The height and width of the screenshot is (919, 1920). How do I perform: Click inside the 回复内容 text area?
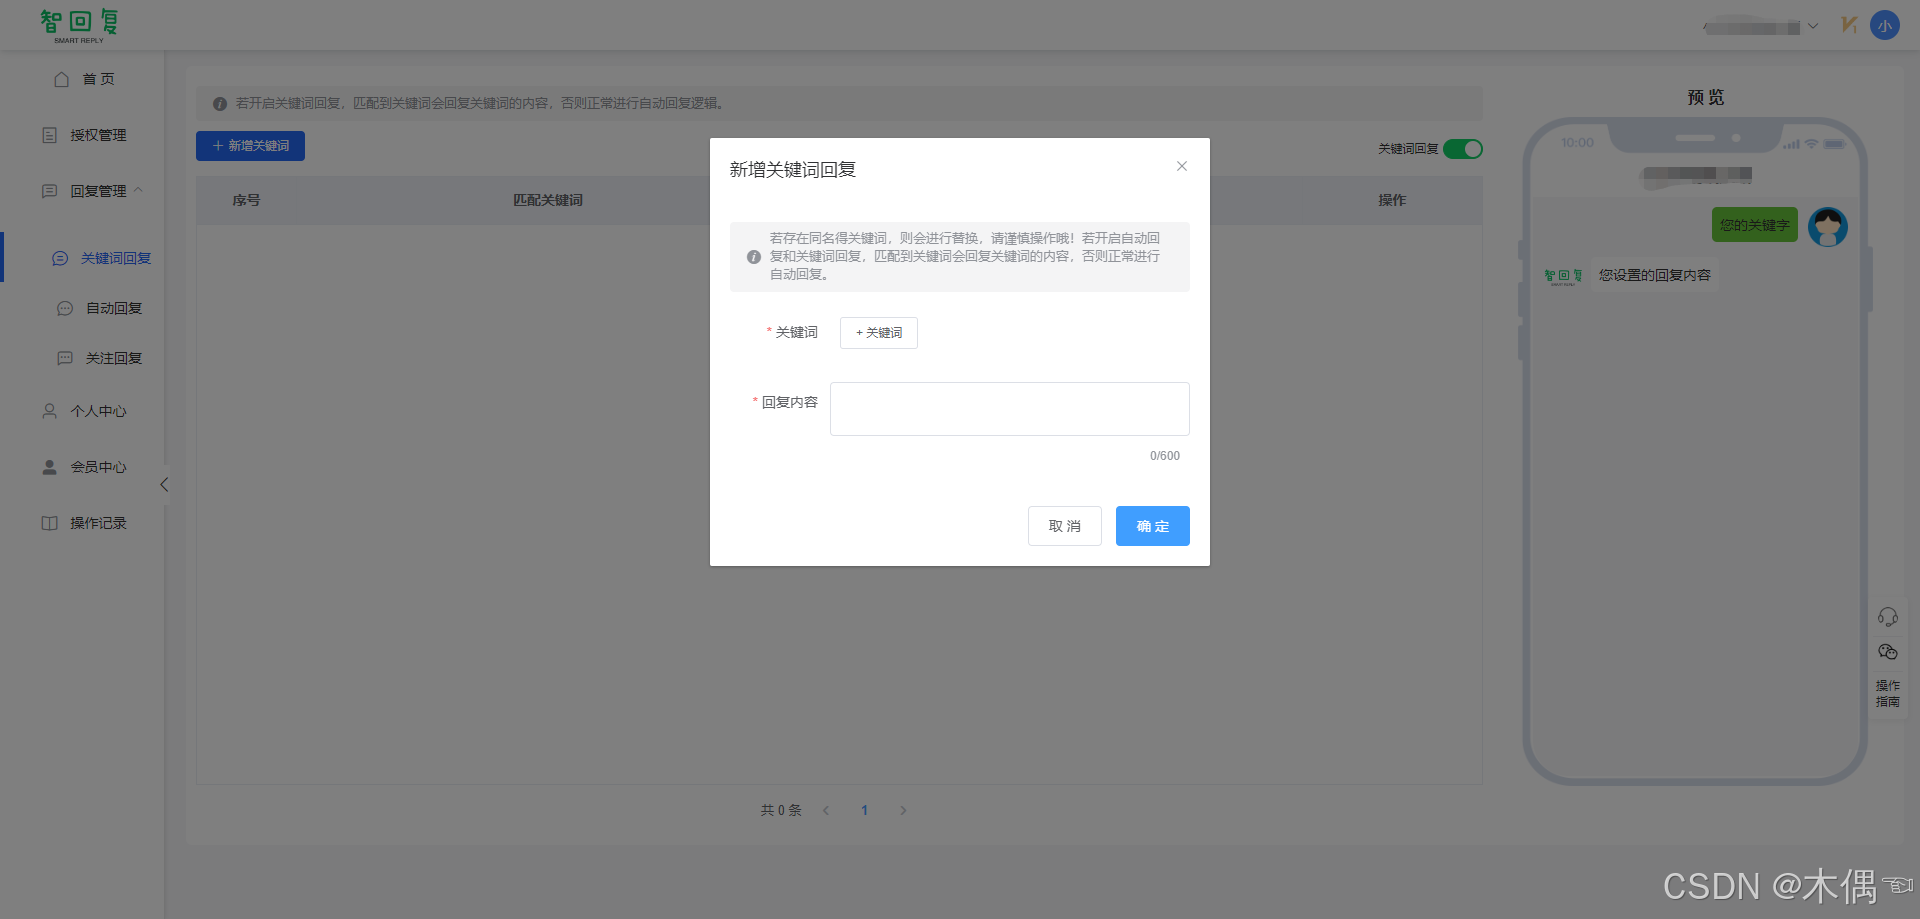[1009, 408]
